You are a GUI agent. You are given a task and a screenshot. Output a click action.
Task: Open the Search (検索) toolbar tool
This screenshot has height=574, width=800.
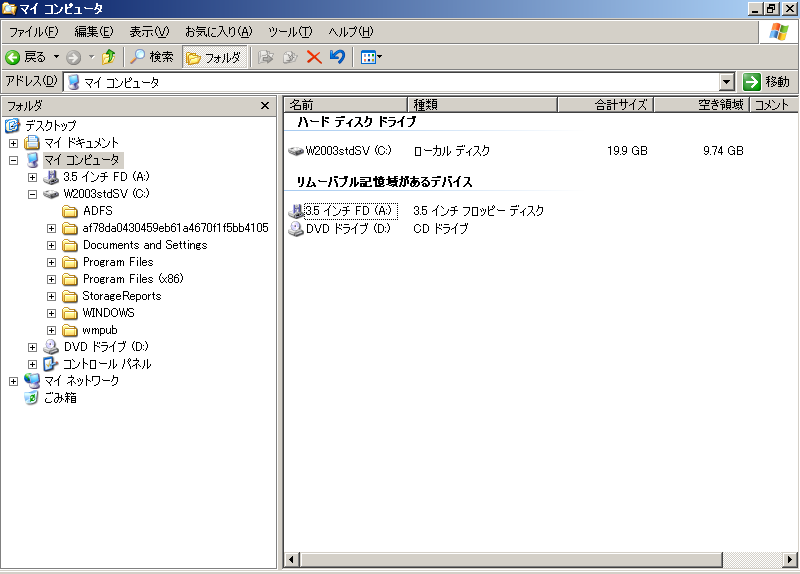tap(153, 57)
